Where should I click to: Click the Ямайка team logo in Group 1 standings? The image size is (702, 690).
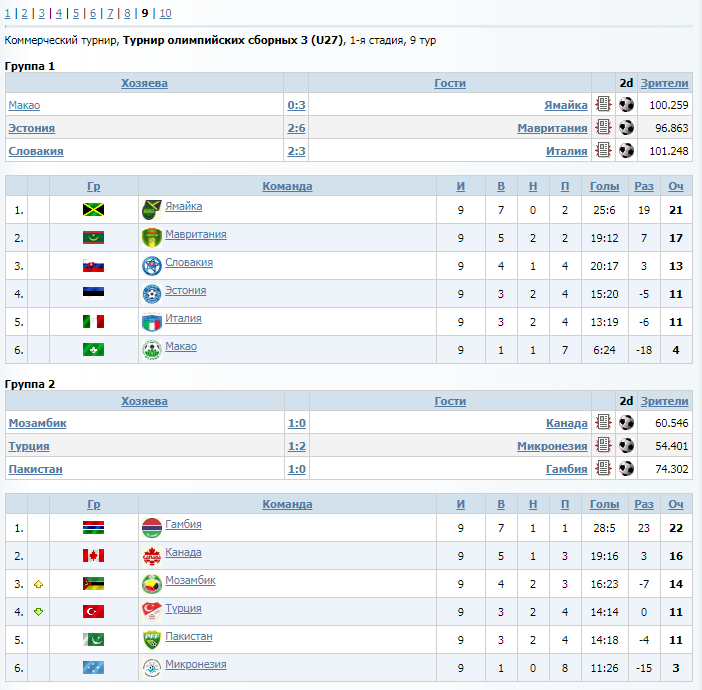(x=151, y=210)
